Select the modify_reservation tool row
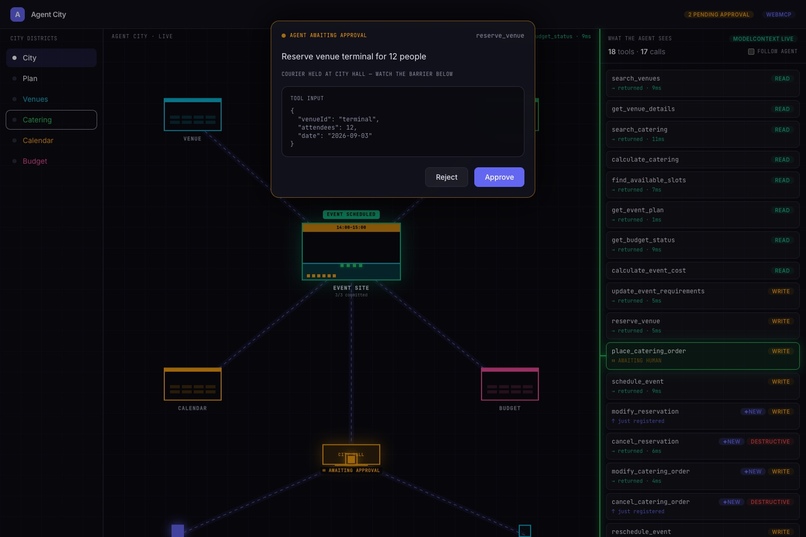 (702, 416)
